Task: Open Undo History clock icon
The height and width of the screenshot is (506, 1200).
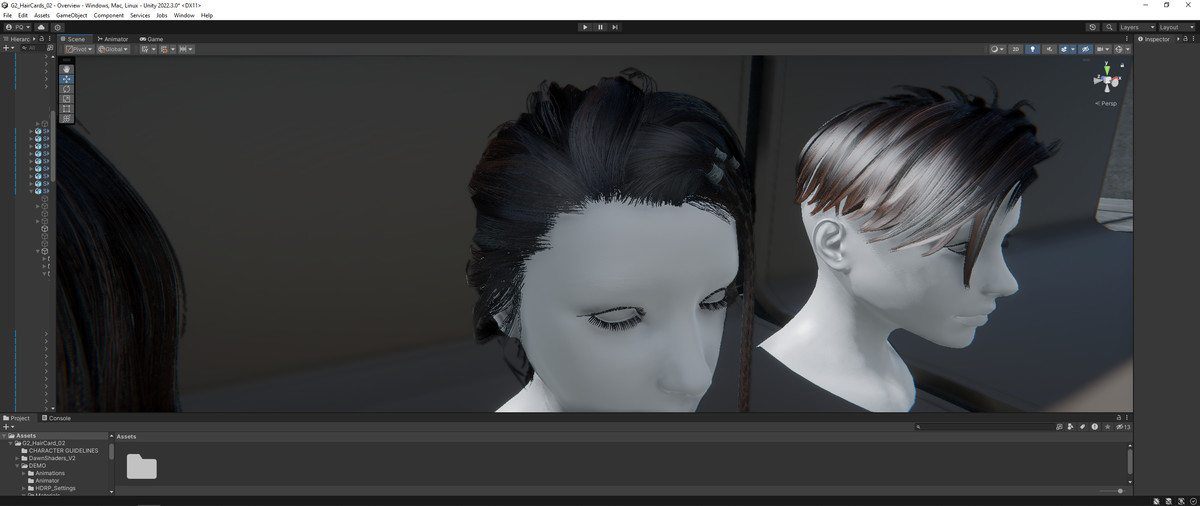Action: pos(1092,27)
